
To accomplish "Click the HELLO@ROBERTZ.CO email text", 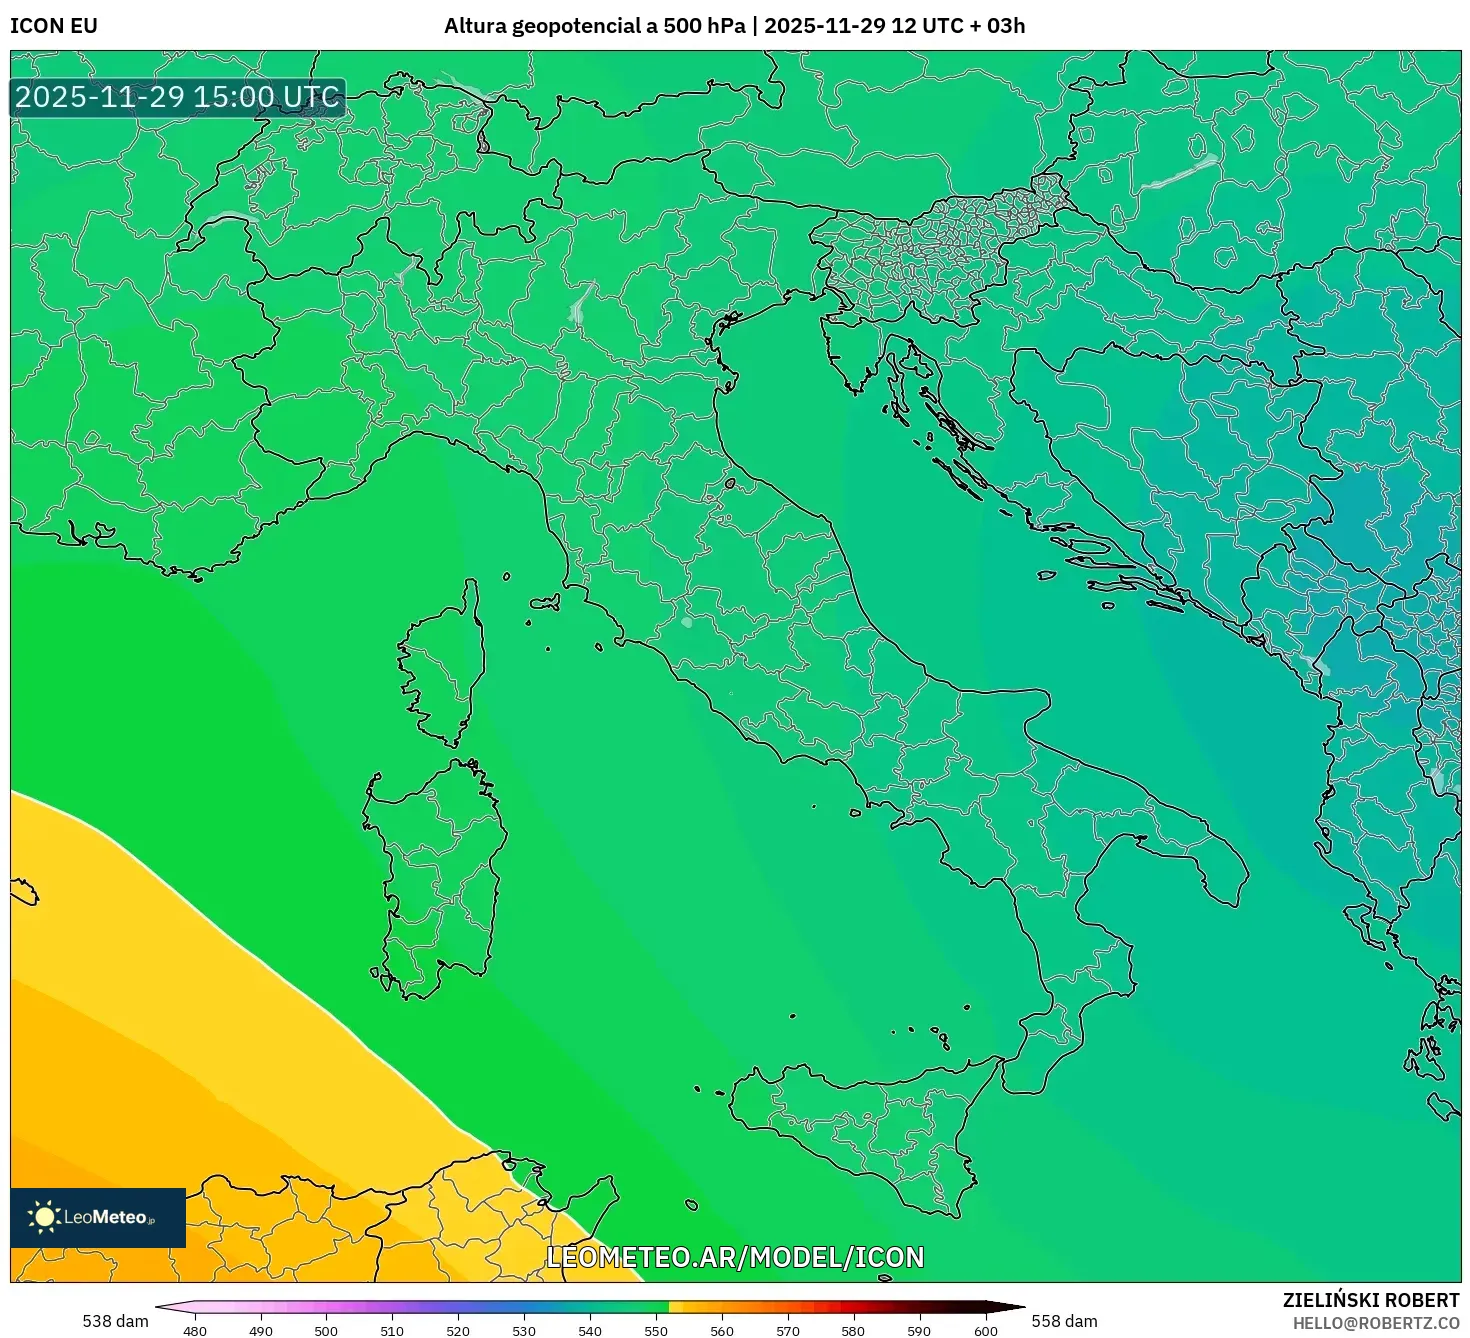I will (1378, 1324).
